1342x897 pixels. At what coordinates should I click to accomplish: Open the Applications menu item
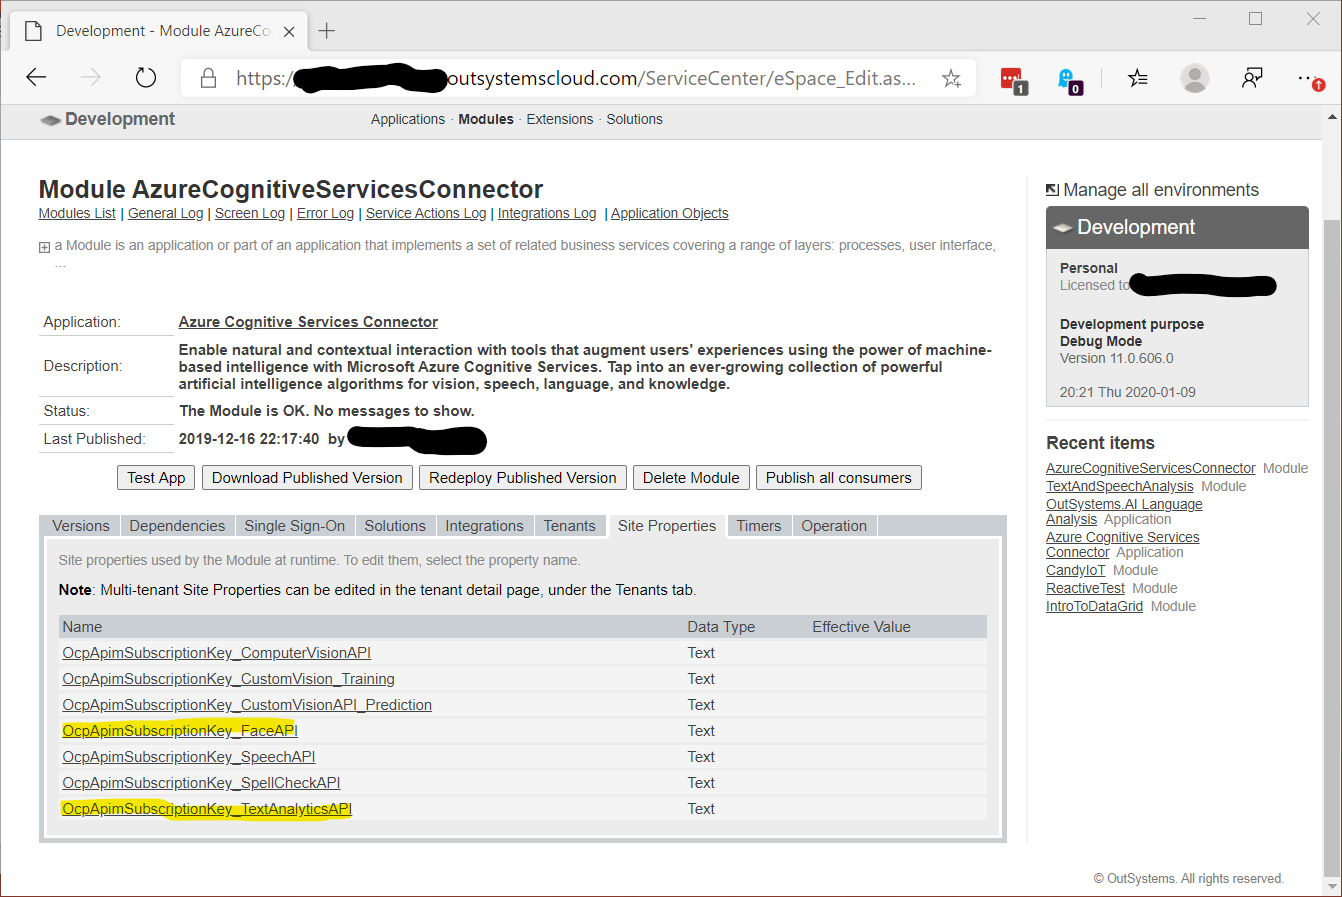coord(408,119)
